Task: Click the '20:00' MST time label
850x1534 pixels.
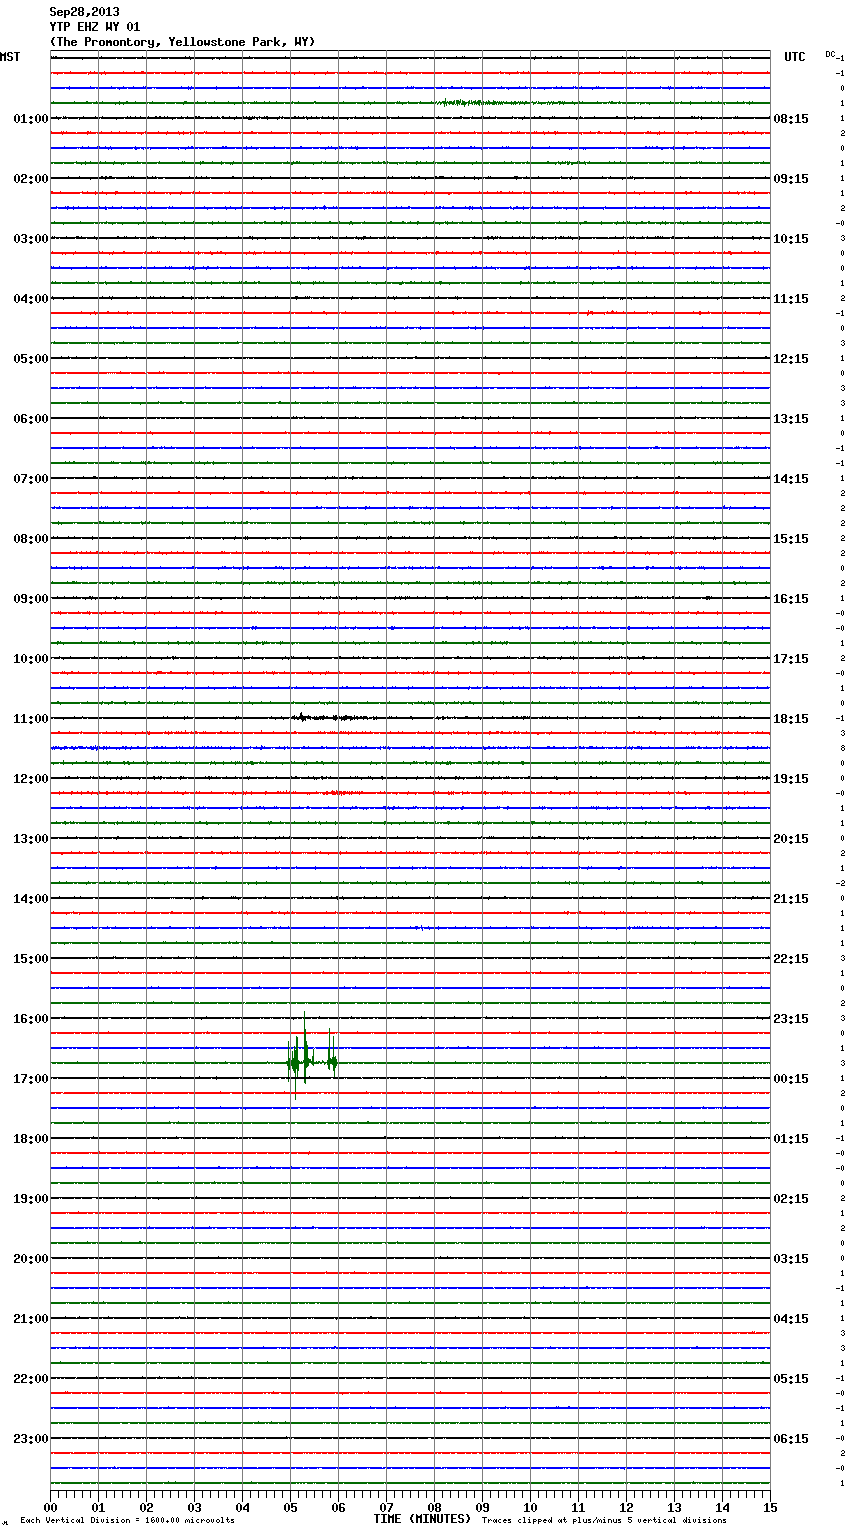Action: (x=30, y=1259)
